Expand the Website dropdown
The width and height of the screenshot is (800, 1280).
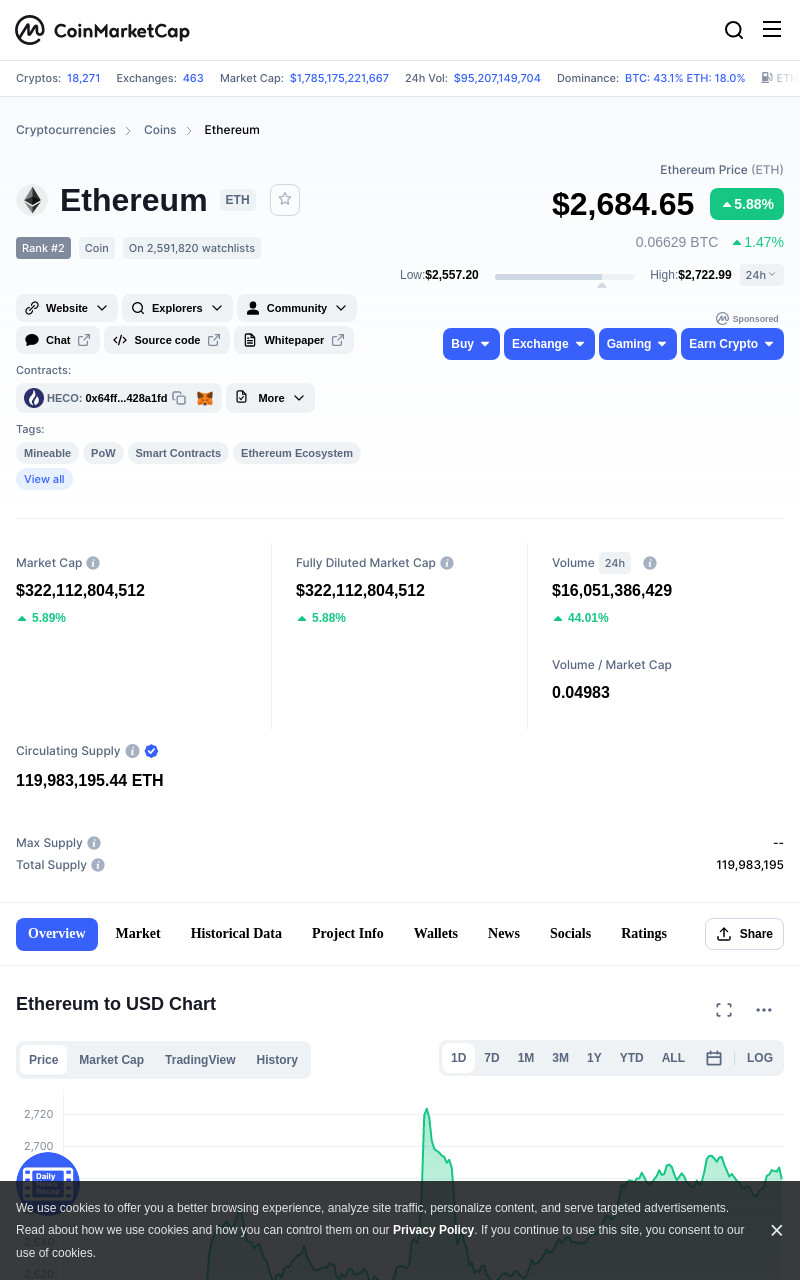[67, 308]
